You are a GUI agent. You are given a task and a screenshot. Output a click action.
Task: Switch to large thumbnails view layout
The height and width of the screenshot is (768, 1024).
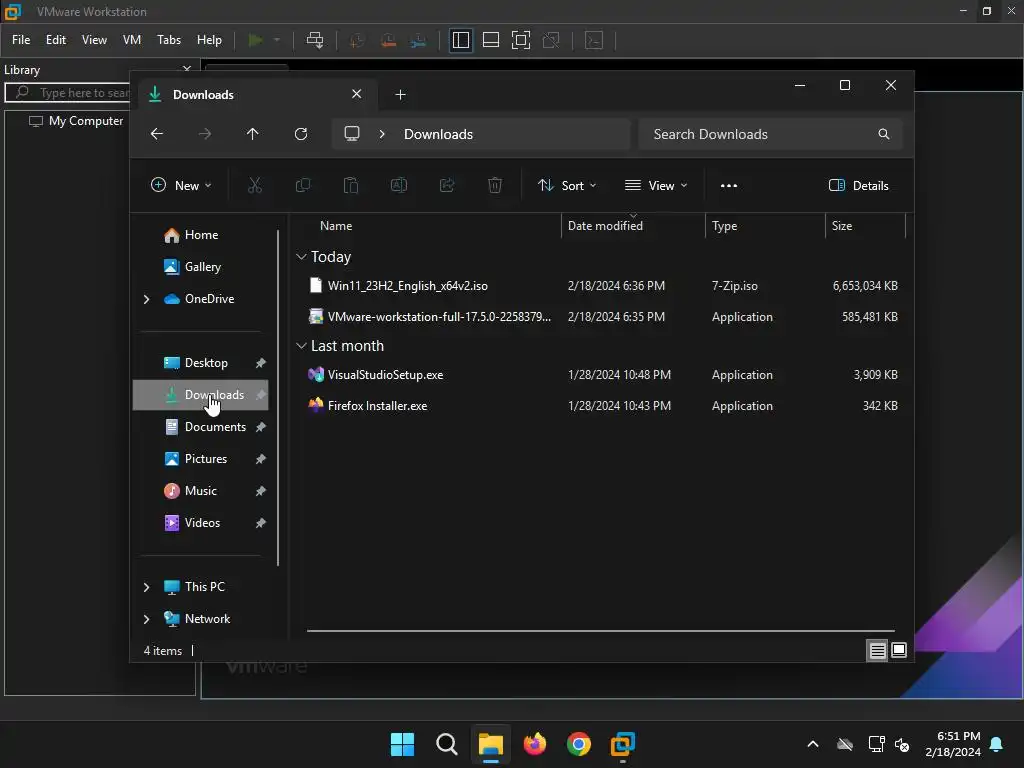899,650
